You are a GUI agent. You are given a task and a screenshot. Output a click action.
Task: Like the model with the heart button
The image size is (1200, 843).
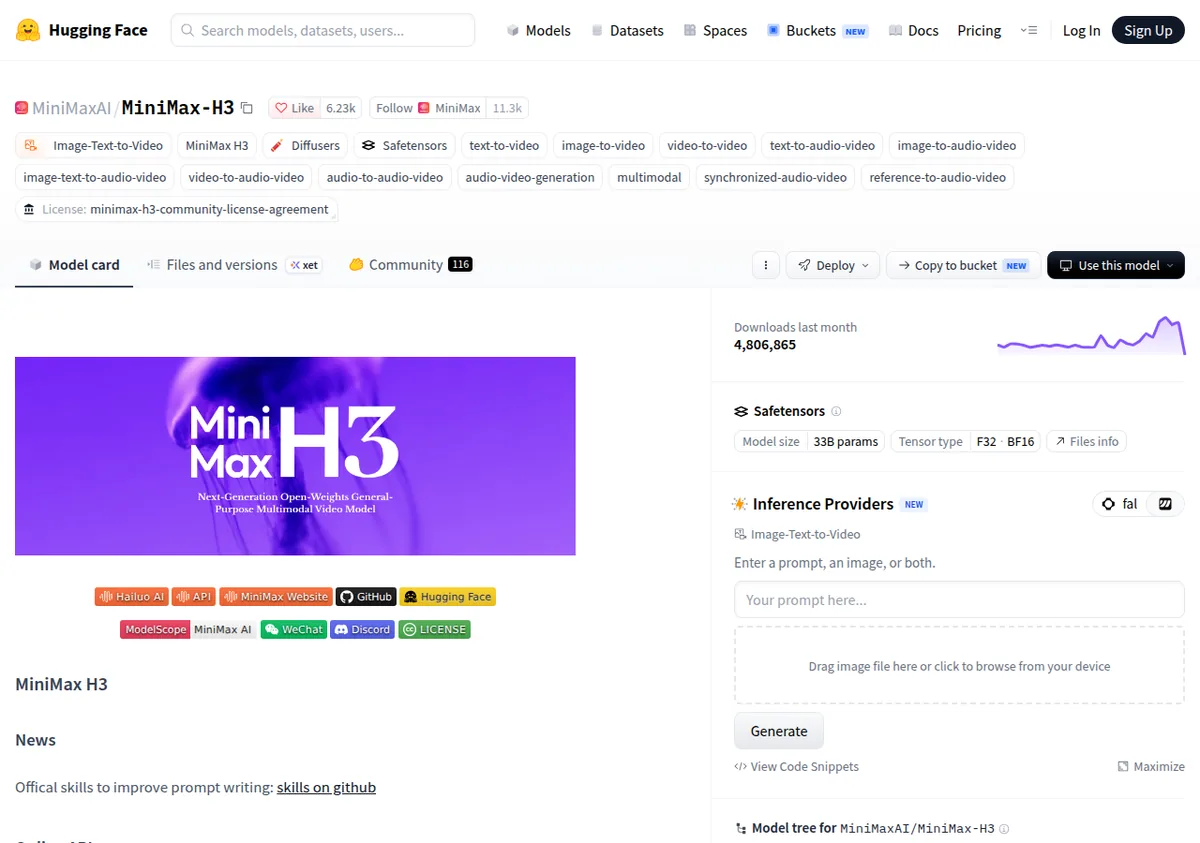(x=295, y=108)
